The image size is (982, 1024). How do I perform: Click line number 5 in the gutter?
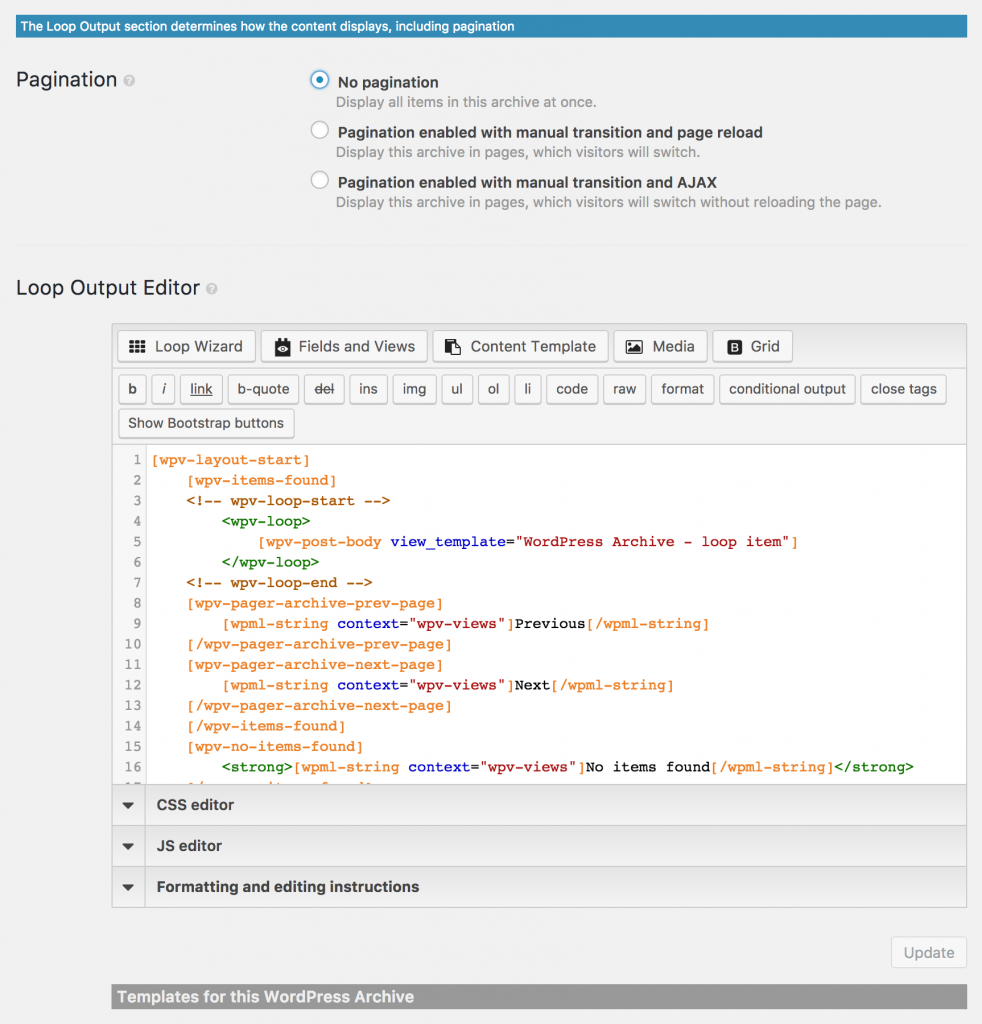(137, 541)
